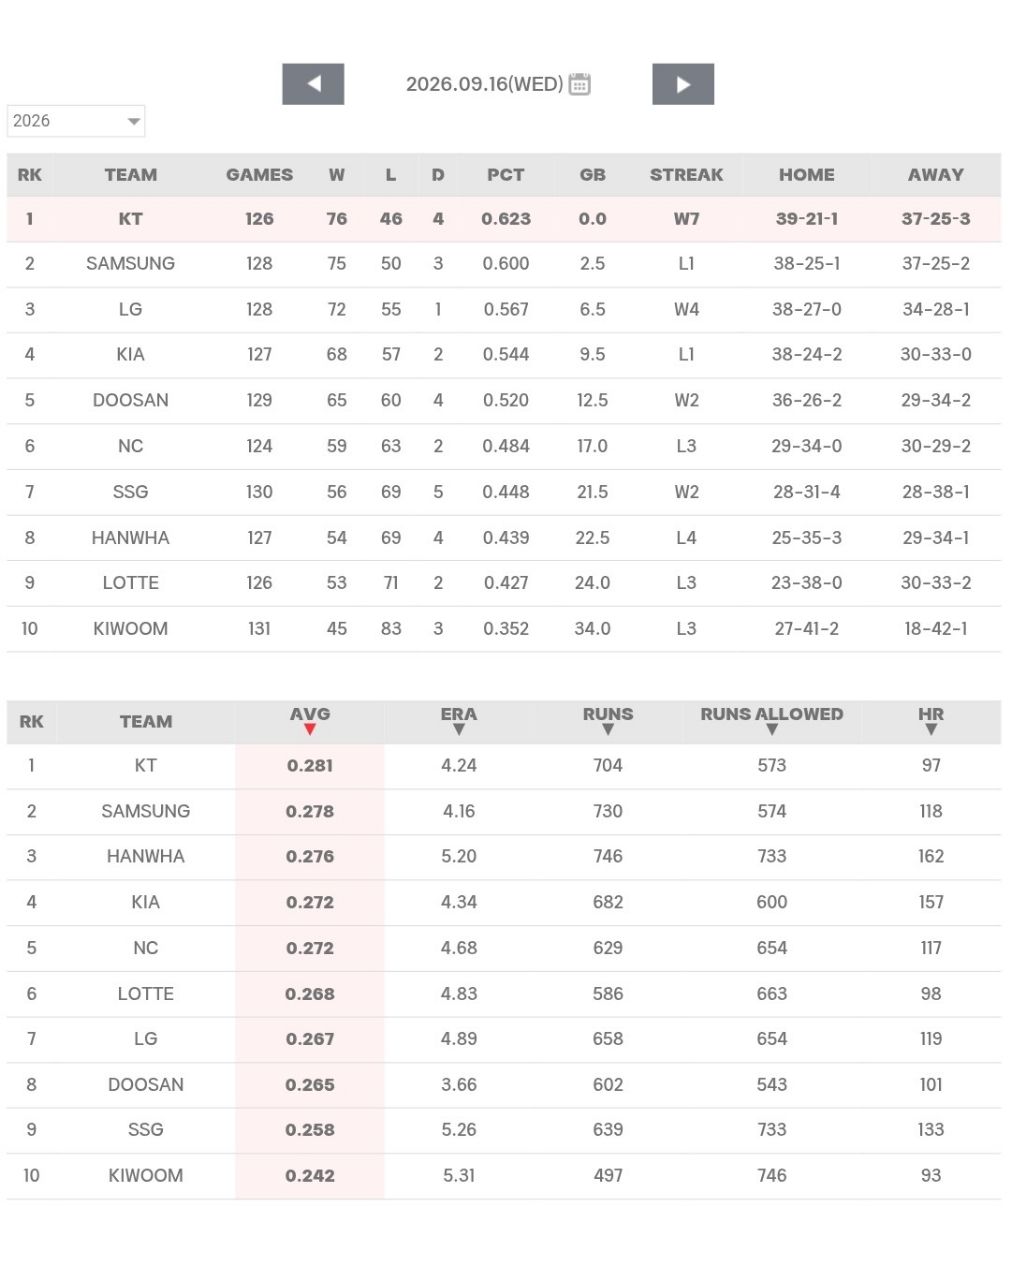Sort stats table by ERA arrow
1011x1280 pixels.
tap(459, 729)
